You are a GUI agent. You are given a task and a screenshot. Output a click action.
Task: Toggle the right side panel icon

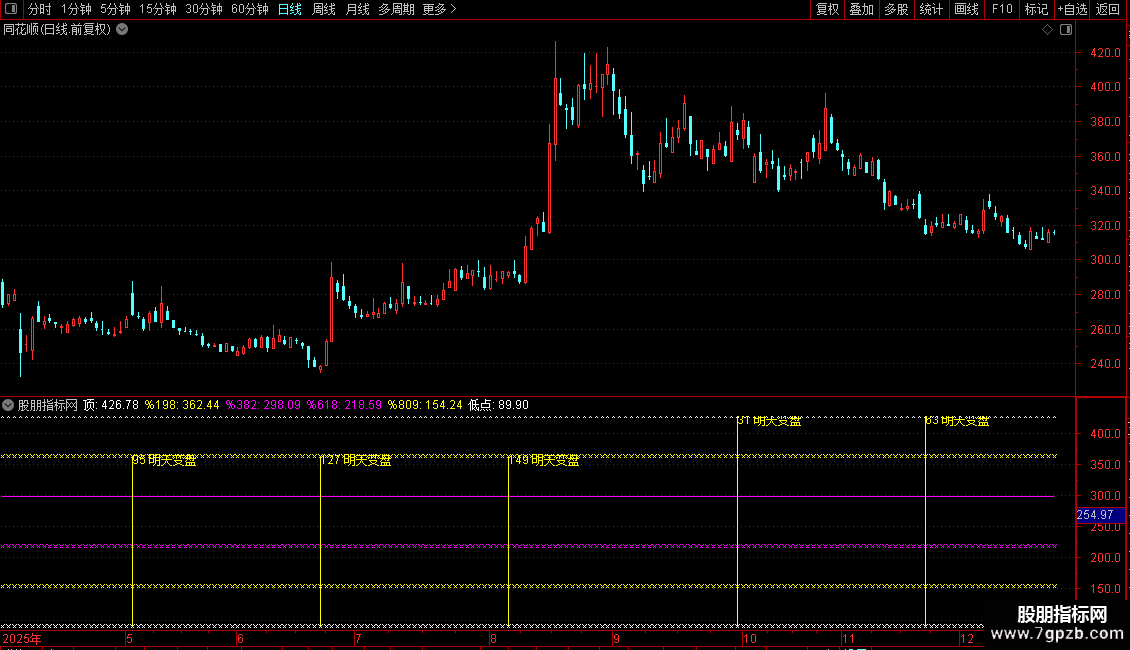1066,30
